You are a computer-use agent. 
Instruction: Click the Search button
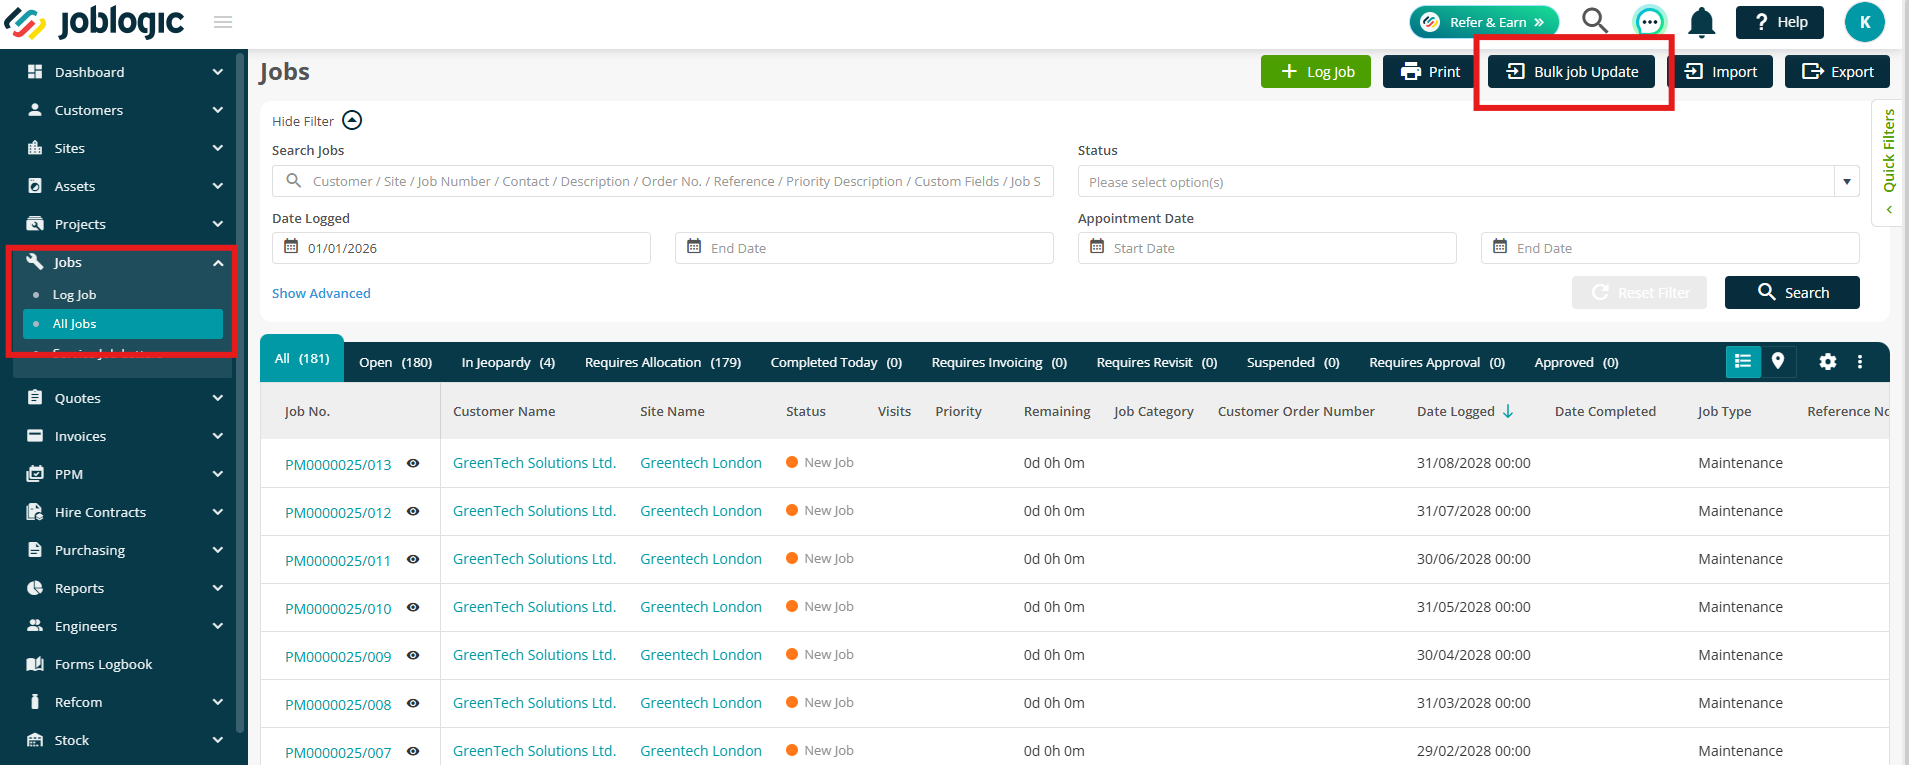[1792, 292]
